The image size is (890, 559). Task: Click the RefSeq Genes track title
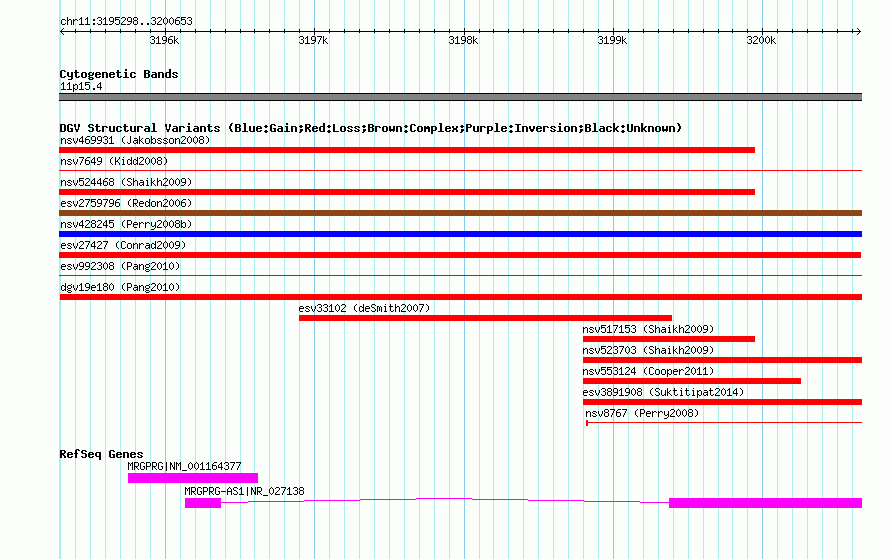click(101, 454)
